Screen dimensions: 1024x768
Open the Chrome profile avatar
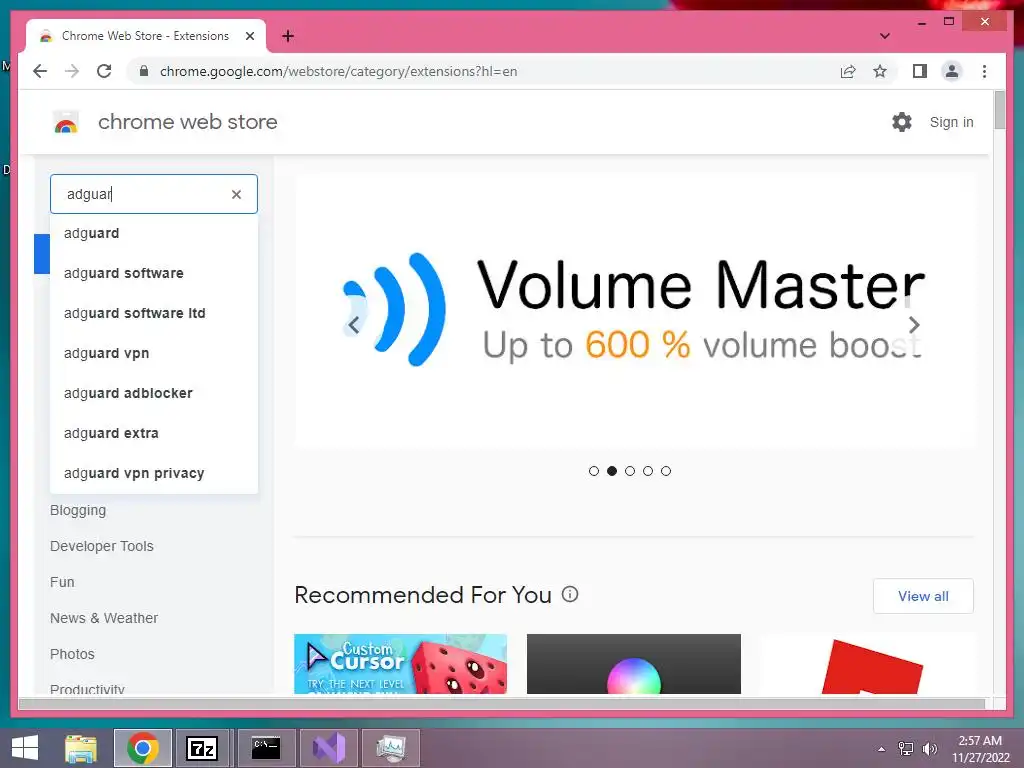tap(952, 71)
